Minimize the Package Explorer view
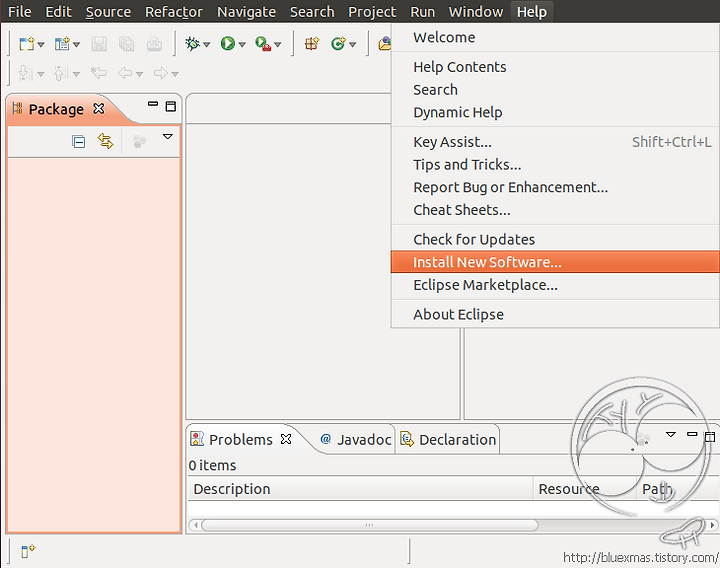 point(153,104)
